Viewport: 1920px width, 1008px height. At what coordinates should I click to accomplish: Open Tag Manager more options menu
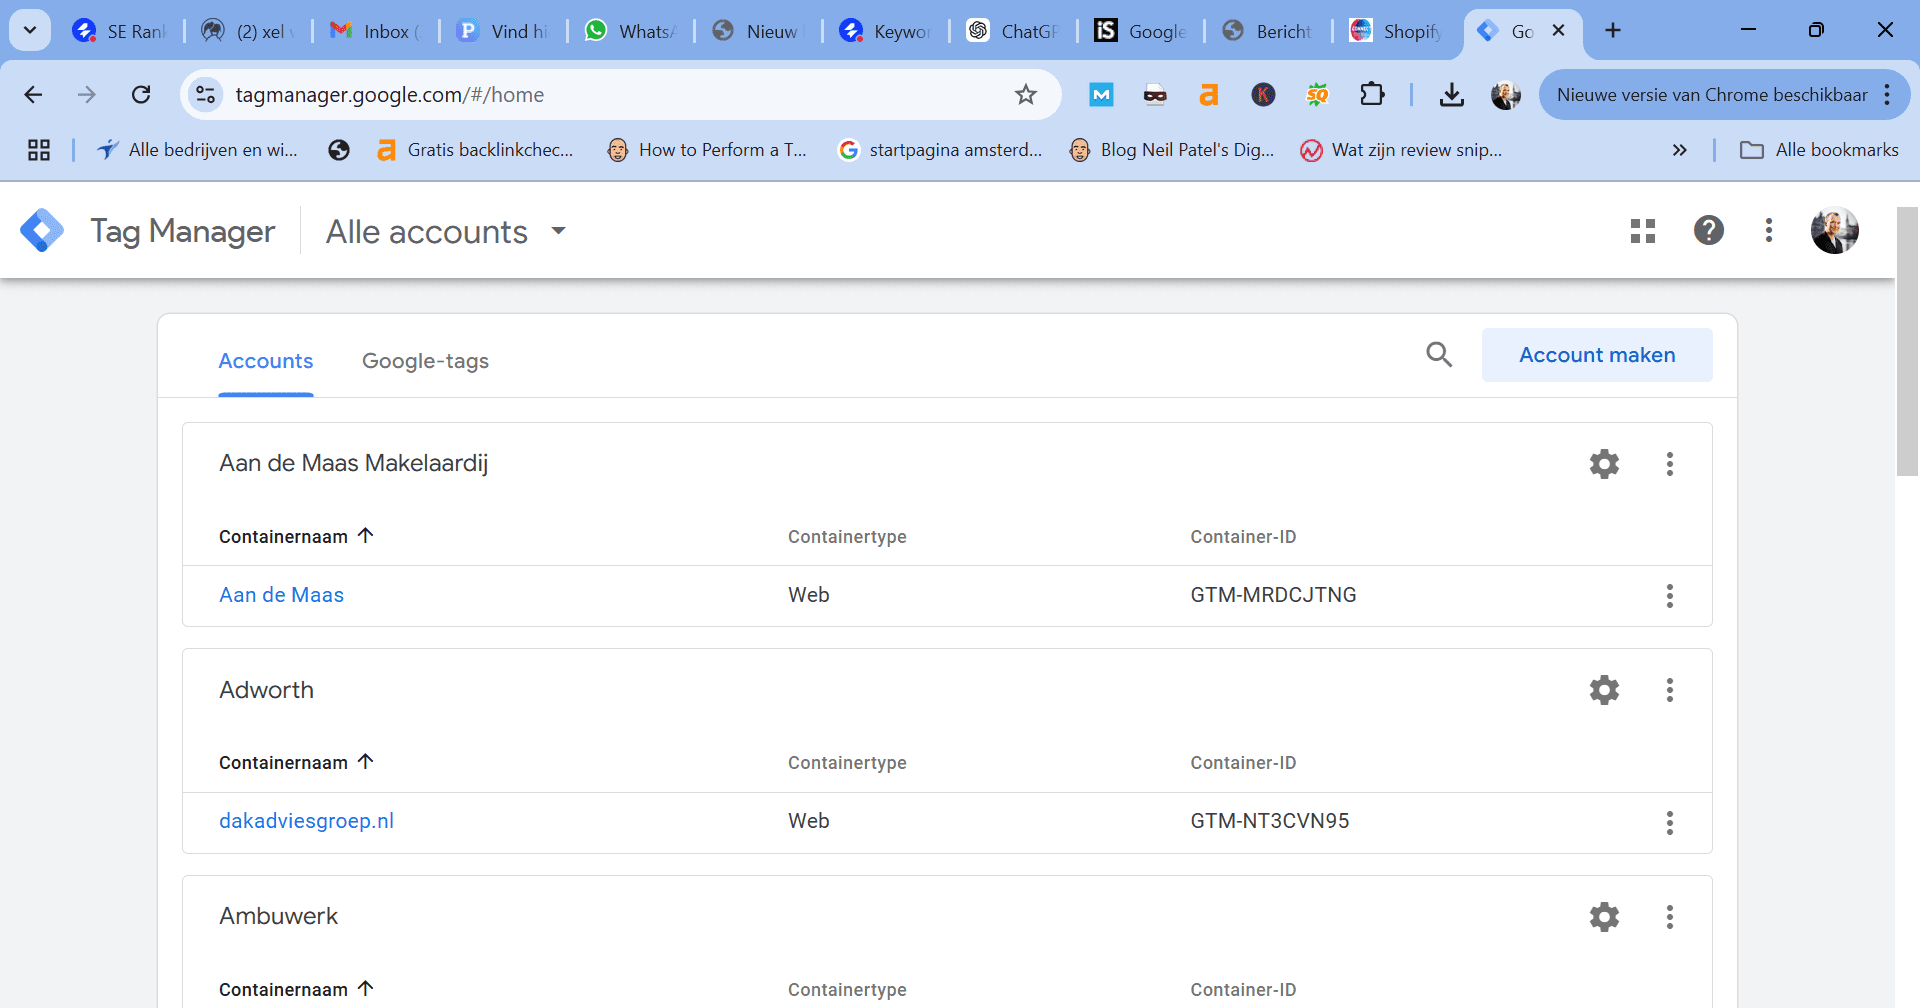point(1768,231)
